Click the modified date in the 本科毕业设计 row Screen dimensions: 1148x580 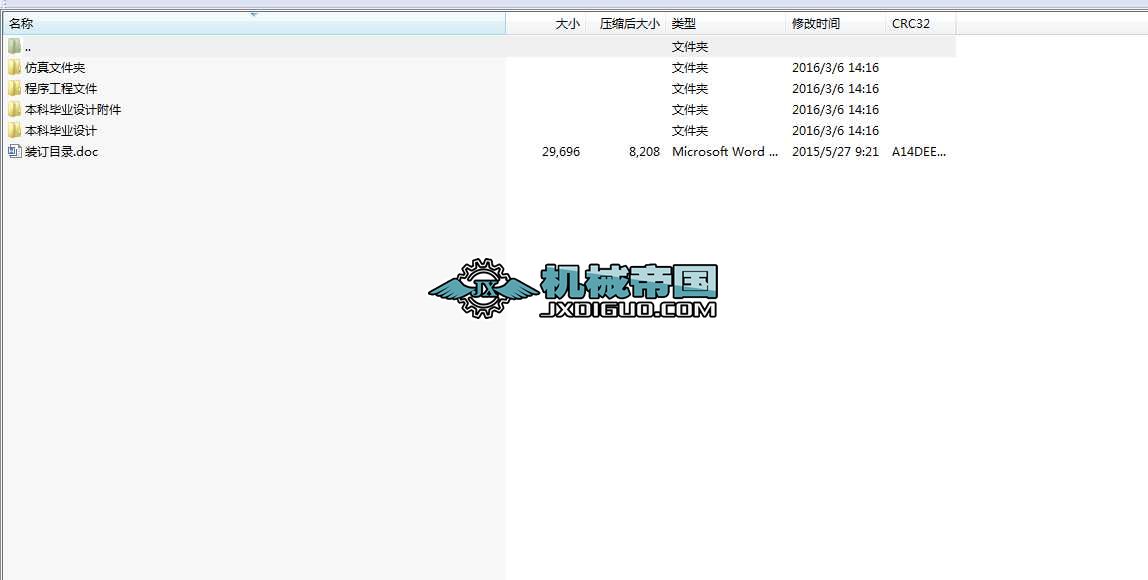pos(835,130)
